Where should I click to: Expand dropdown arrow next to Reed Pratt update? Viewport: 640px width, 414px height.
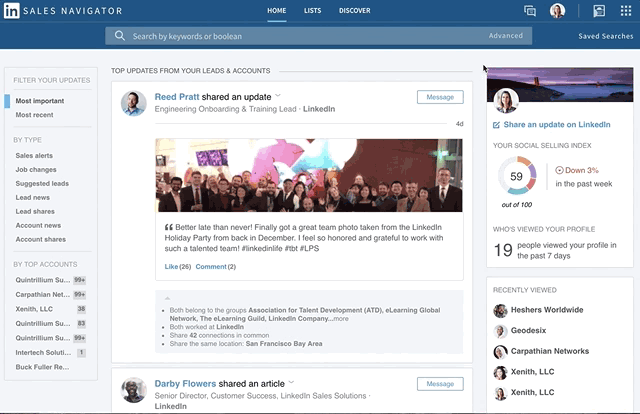[278, 96]
